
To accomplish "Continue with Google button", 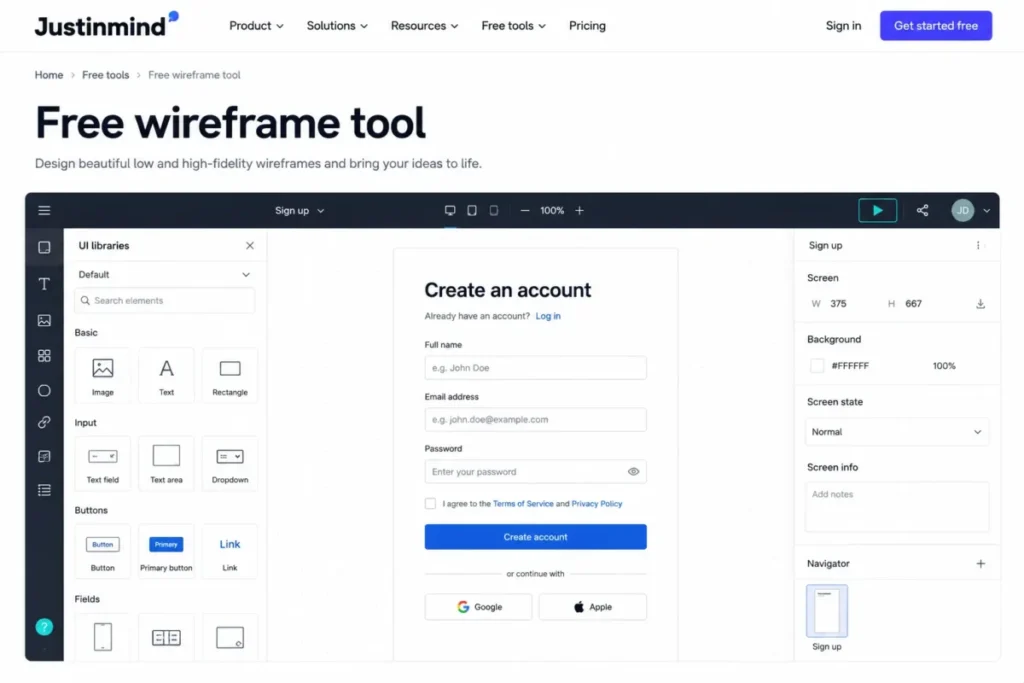I will 478,607.
